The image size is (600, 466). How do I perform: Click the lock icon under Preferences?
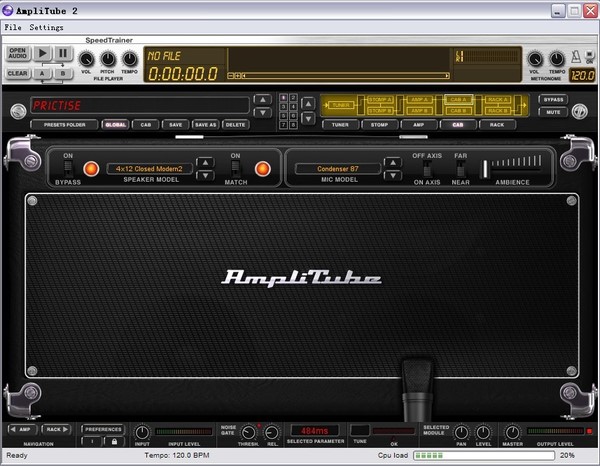point(114,442)
